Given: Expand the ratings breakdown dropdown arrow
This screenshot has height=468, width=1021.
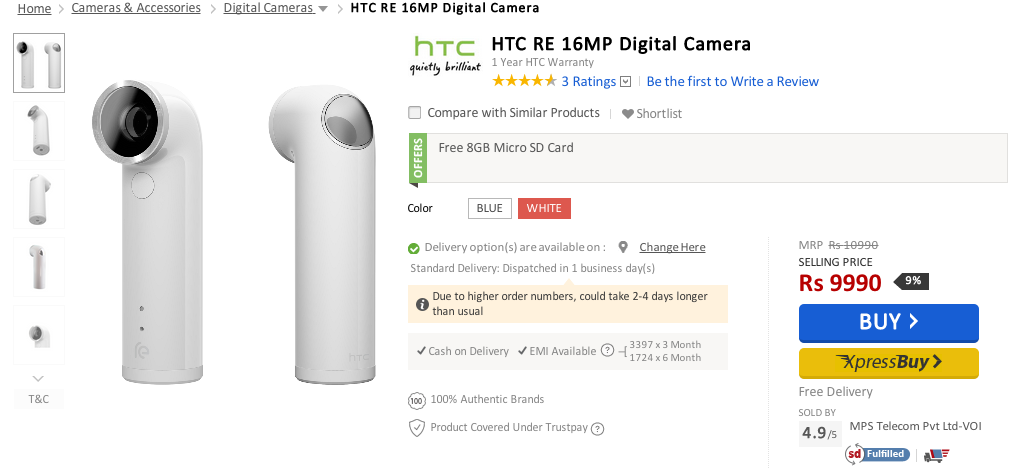Looking at the screenshot, I should [626, 82].
